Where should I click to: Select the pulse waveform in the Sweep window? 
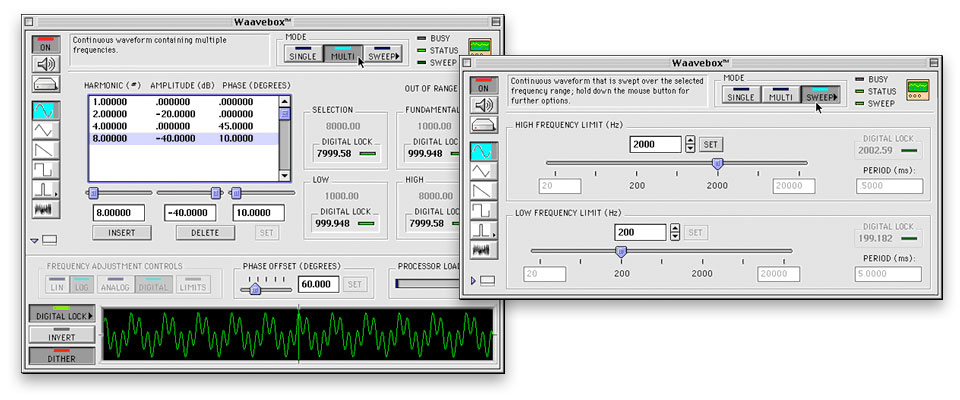[x=484, y=229]
